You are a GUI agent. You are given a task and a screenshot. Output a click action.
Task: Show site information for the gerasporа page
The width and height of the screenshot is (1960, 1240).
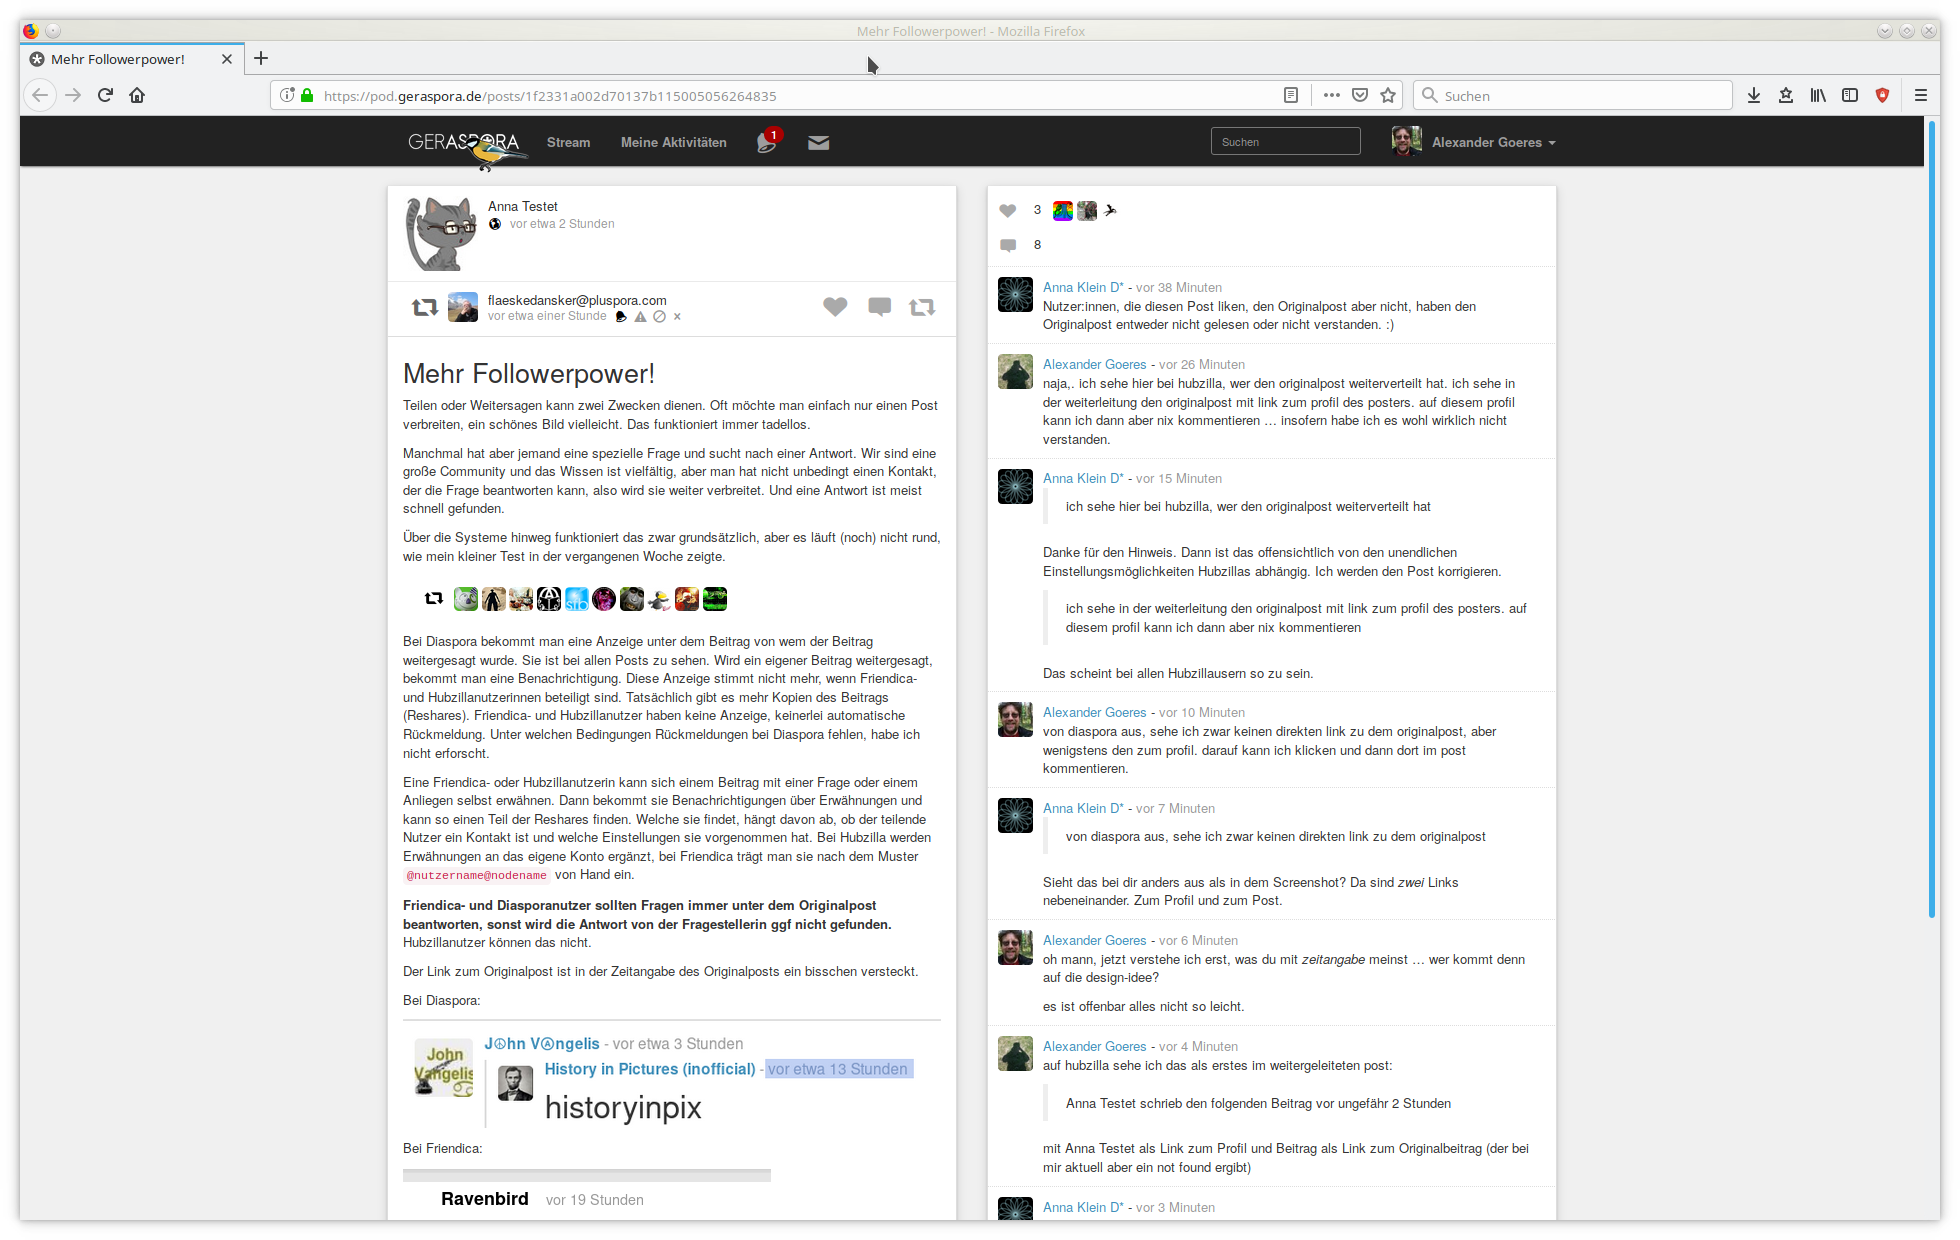[x=288, y=95]
